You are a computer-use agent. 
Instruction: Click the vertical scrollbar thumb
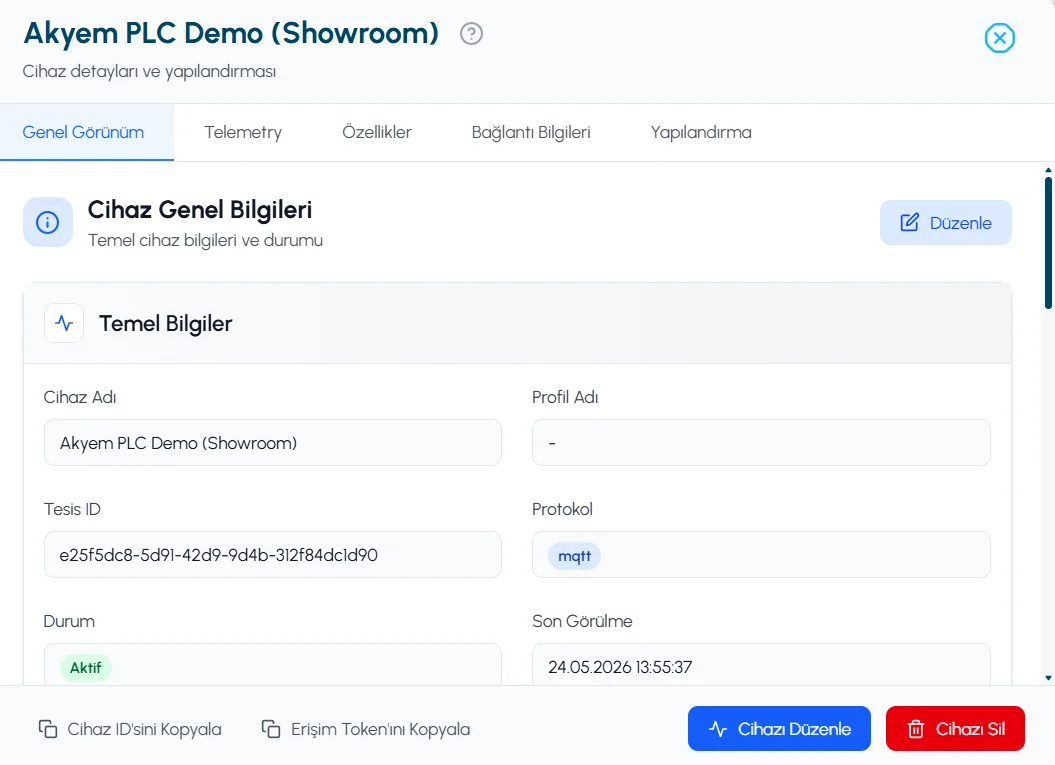click(1048, 242)
